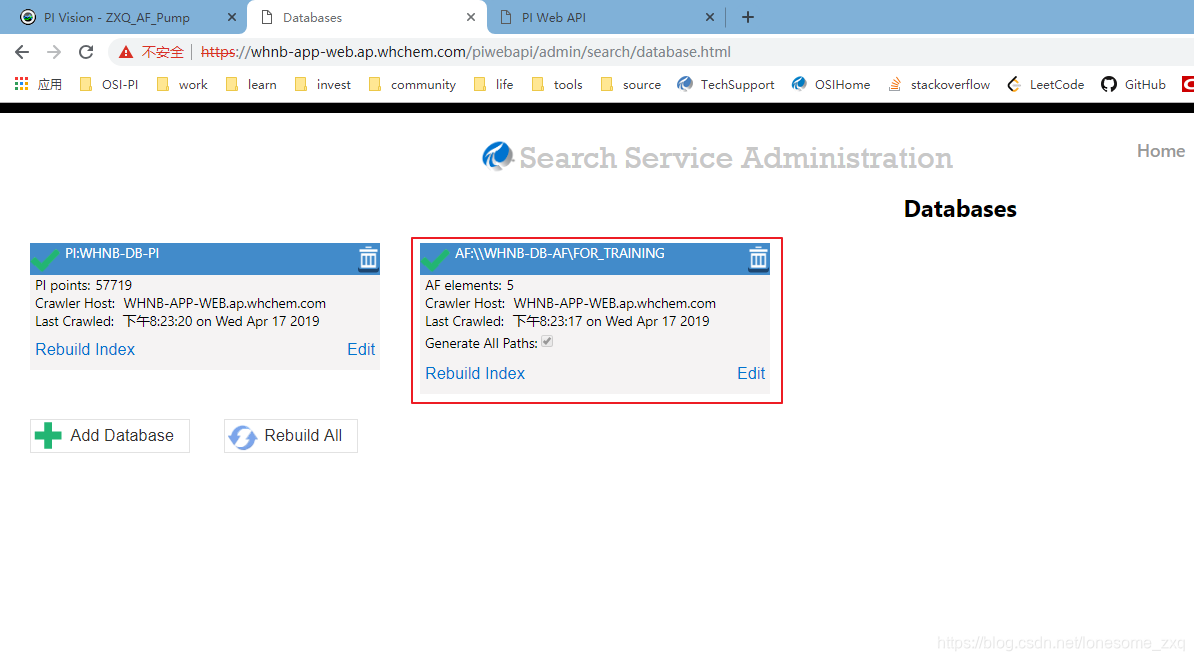Click the PI:WHNB-DB-PI card header
Viewport: 1194px width, 661px height.
pos(205,259)
